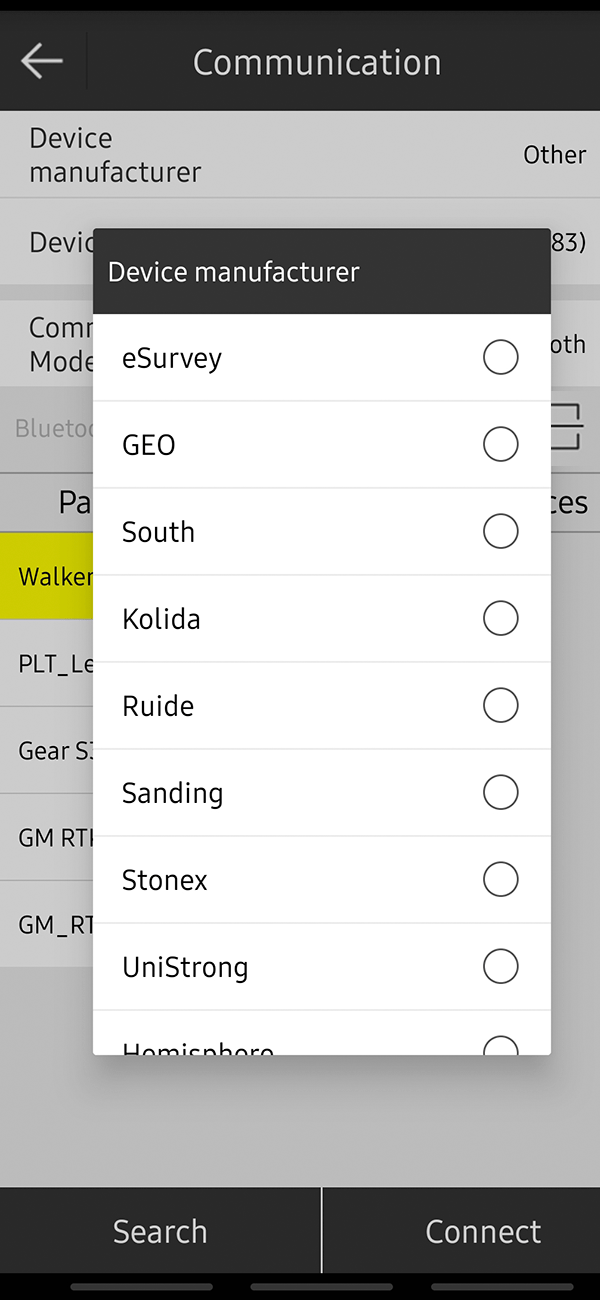Screen dimensions: 600x1300
Task: Tap the Connect button
Action: click(x=483, y=1231)
